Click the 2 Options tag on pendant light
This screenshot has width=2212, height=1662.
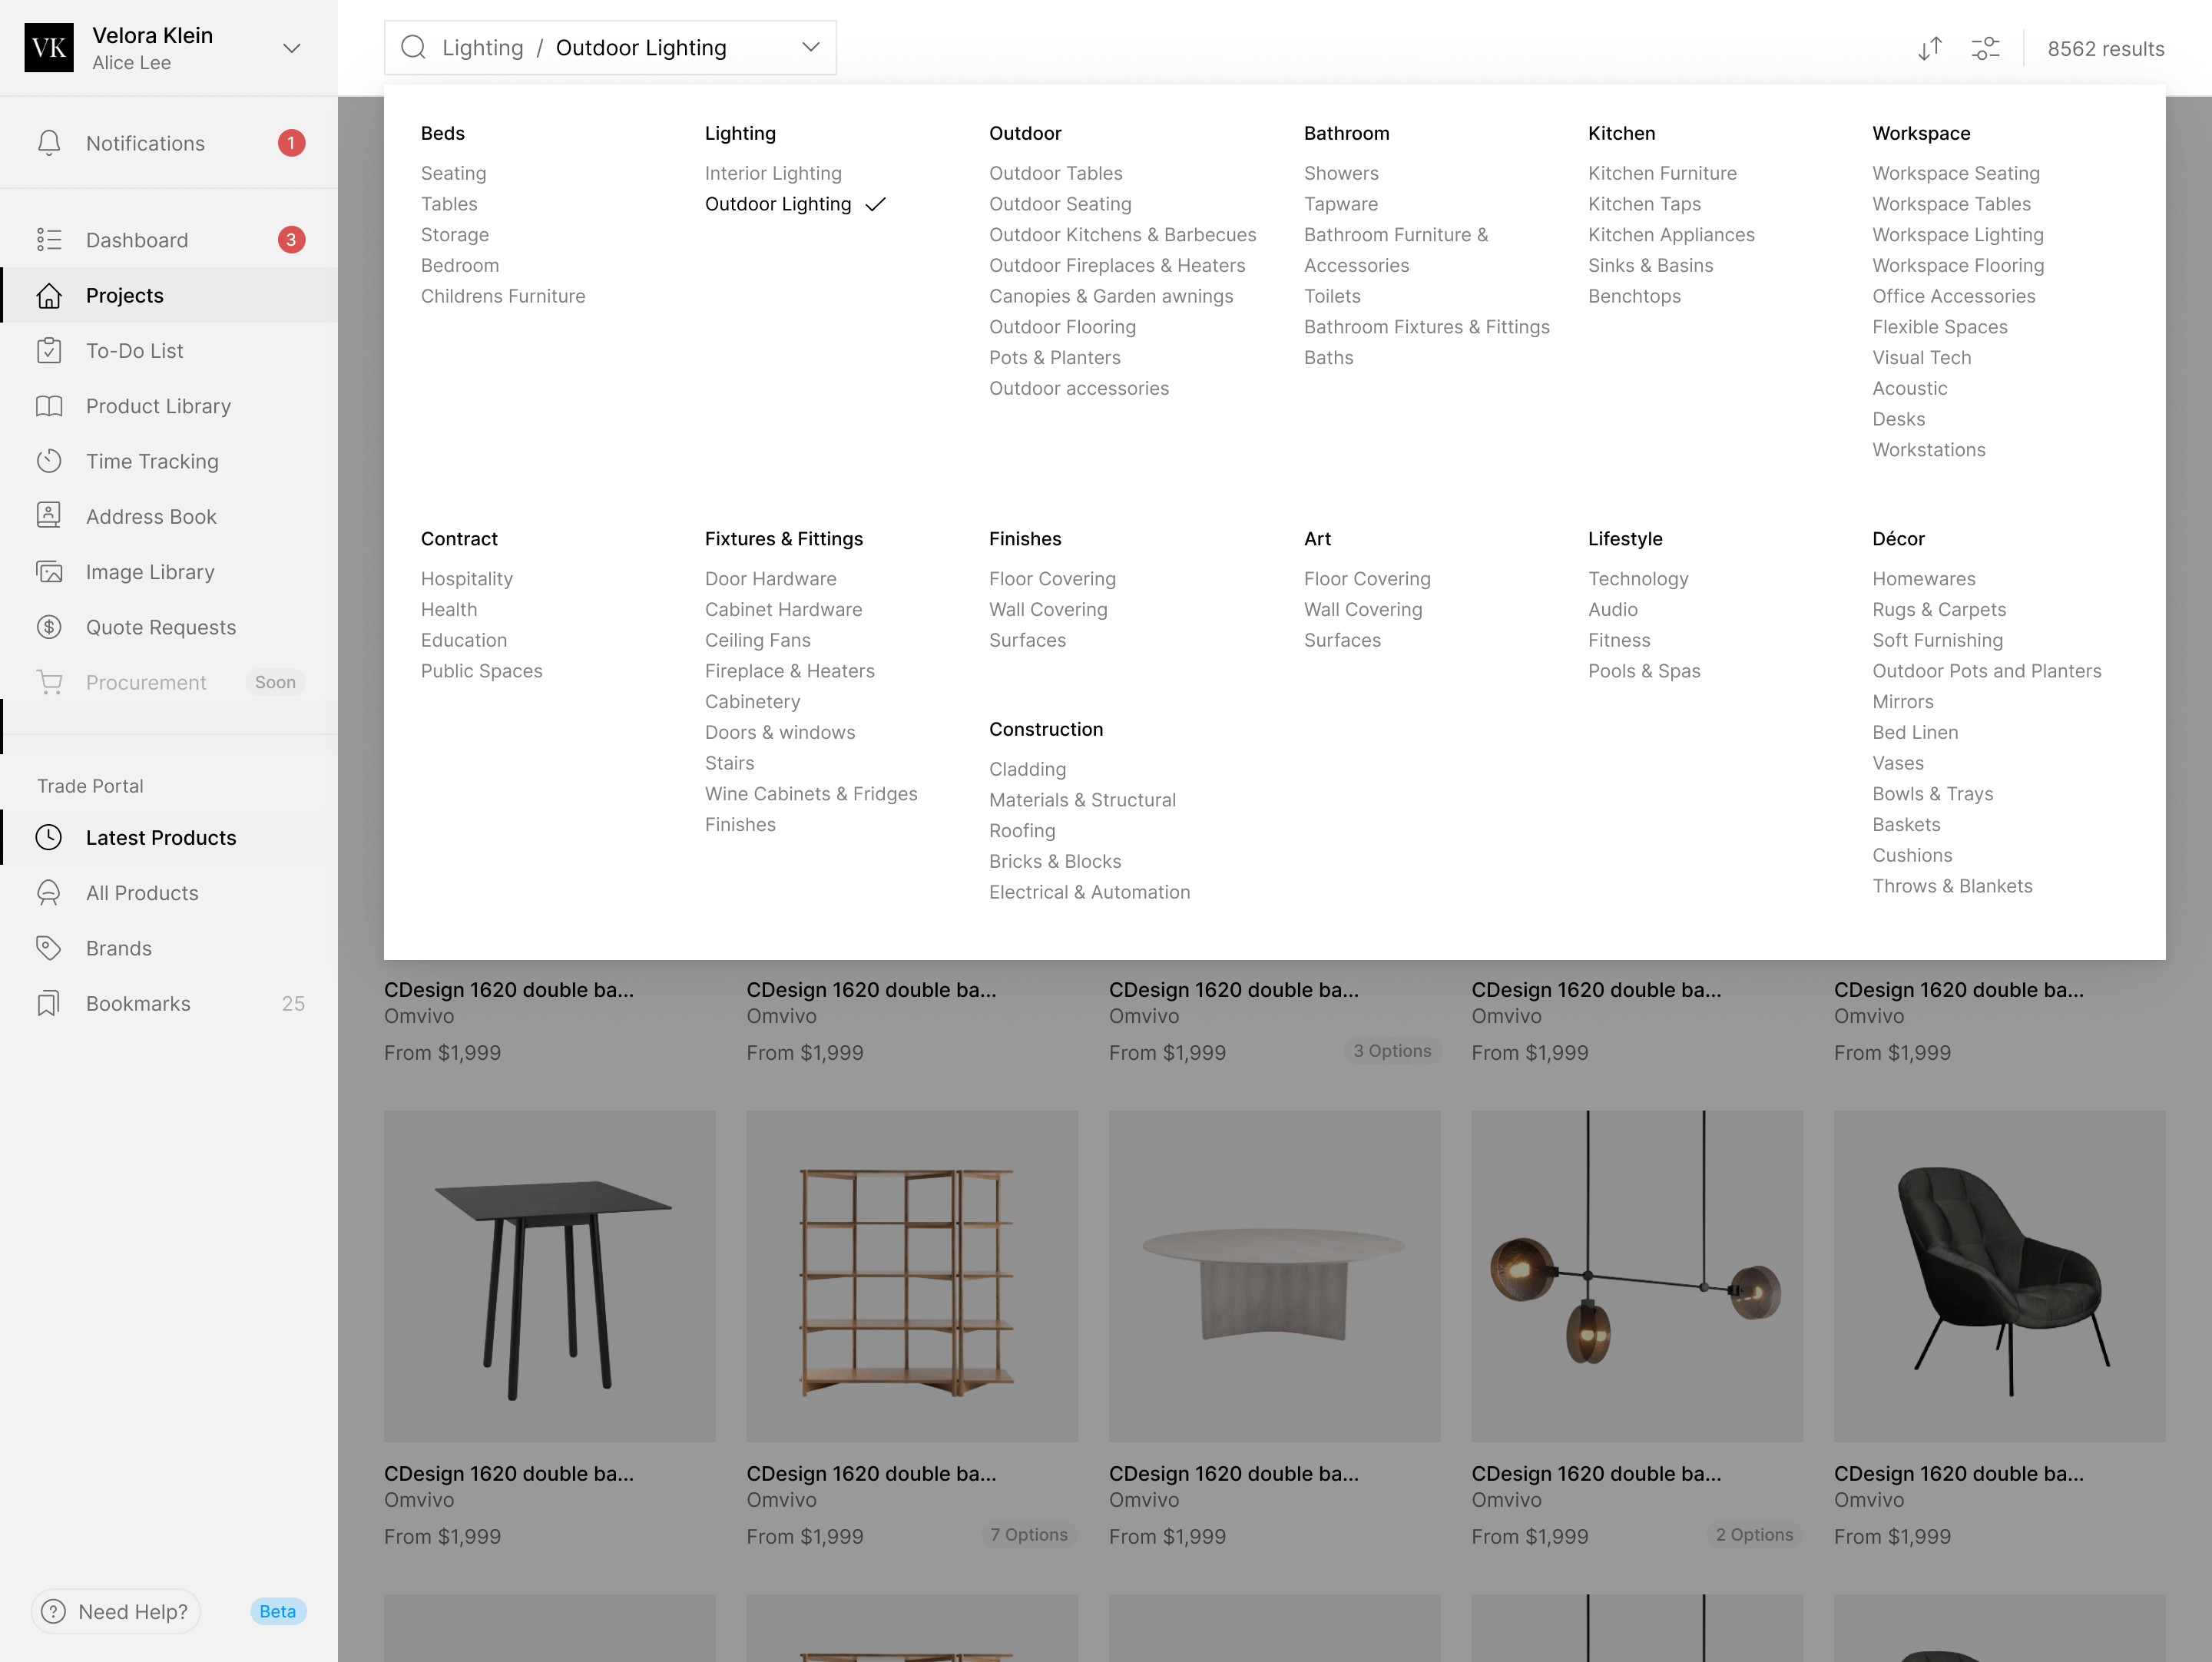[1754, 1534]
